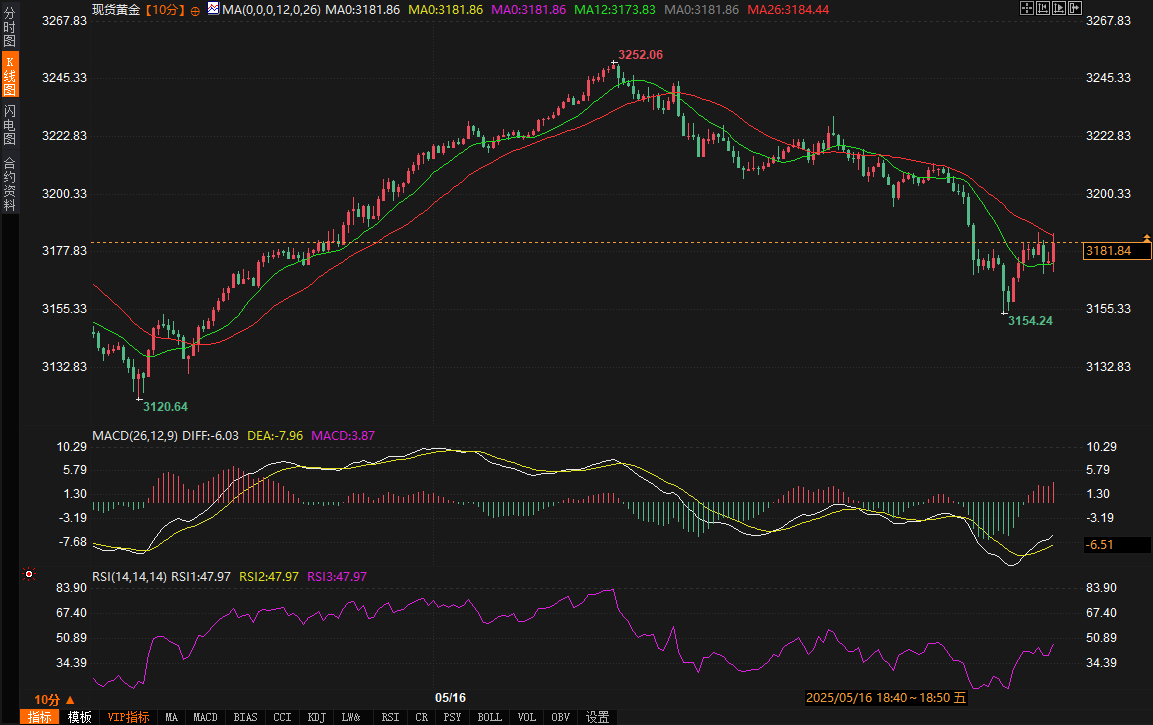Screen dimensions: 1153x725
Task: Click the -6.51 MACD value tag on right axis
Action: point(1117,545)
